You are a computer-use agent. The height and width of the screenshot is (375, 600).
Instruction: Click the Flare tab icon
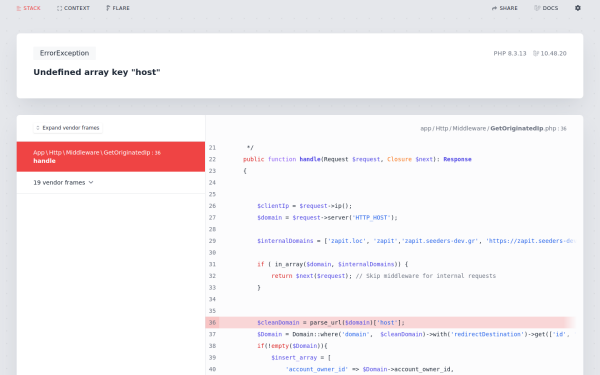tap(108, 8)
